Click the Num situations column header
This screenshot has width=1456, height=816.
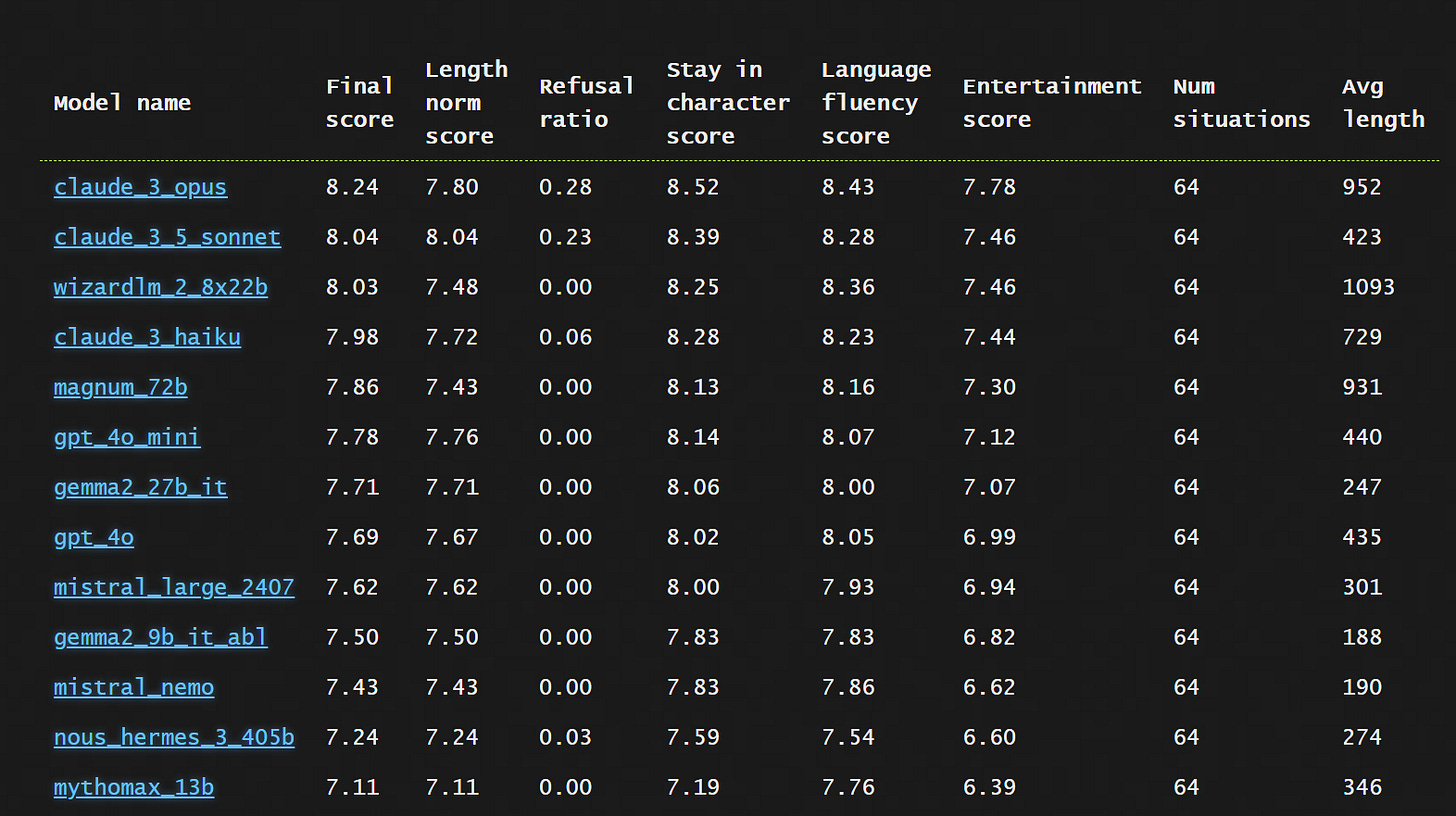point(1242,103)
